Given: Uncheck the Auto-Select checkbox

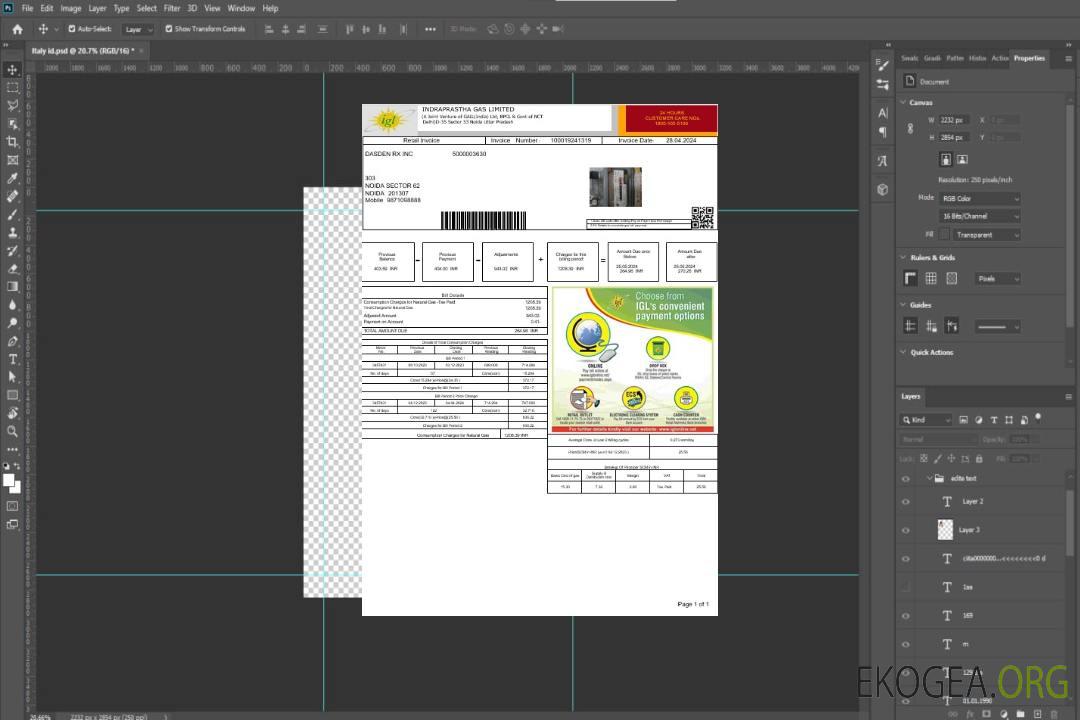Looking at the screenshot, I should click(x=72, y=29).
